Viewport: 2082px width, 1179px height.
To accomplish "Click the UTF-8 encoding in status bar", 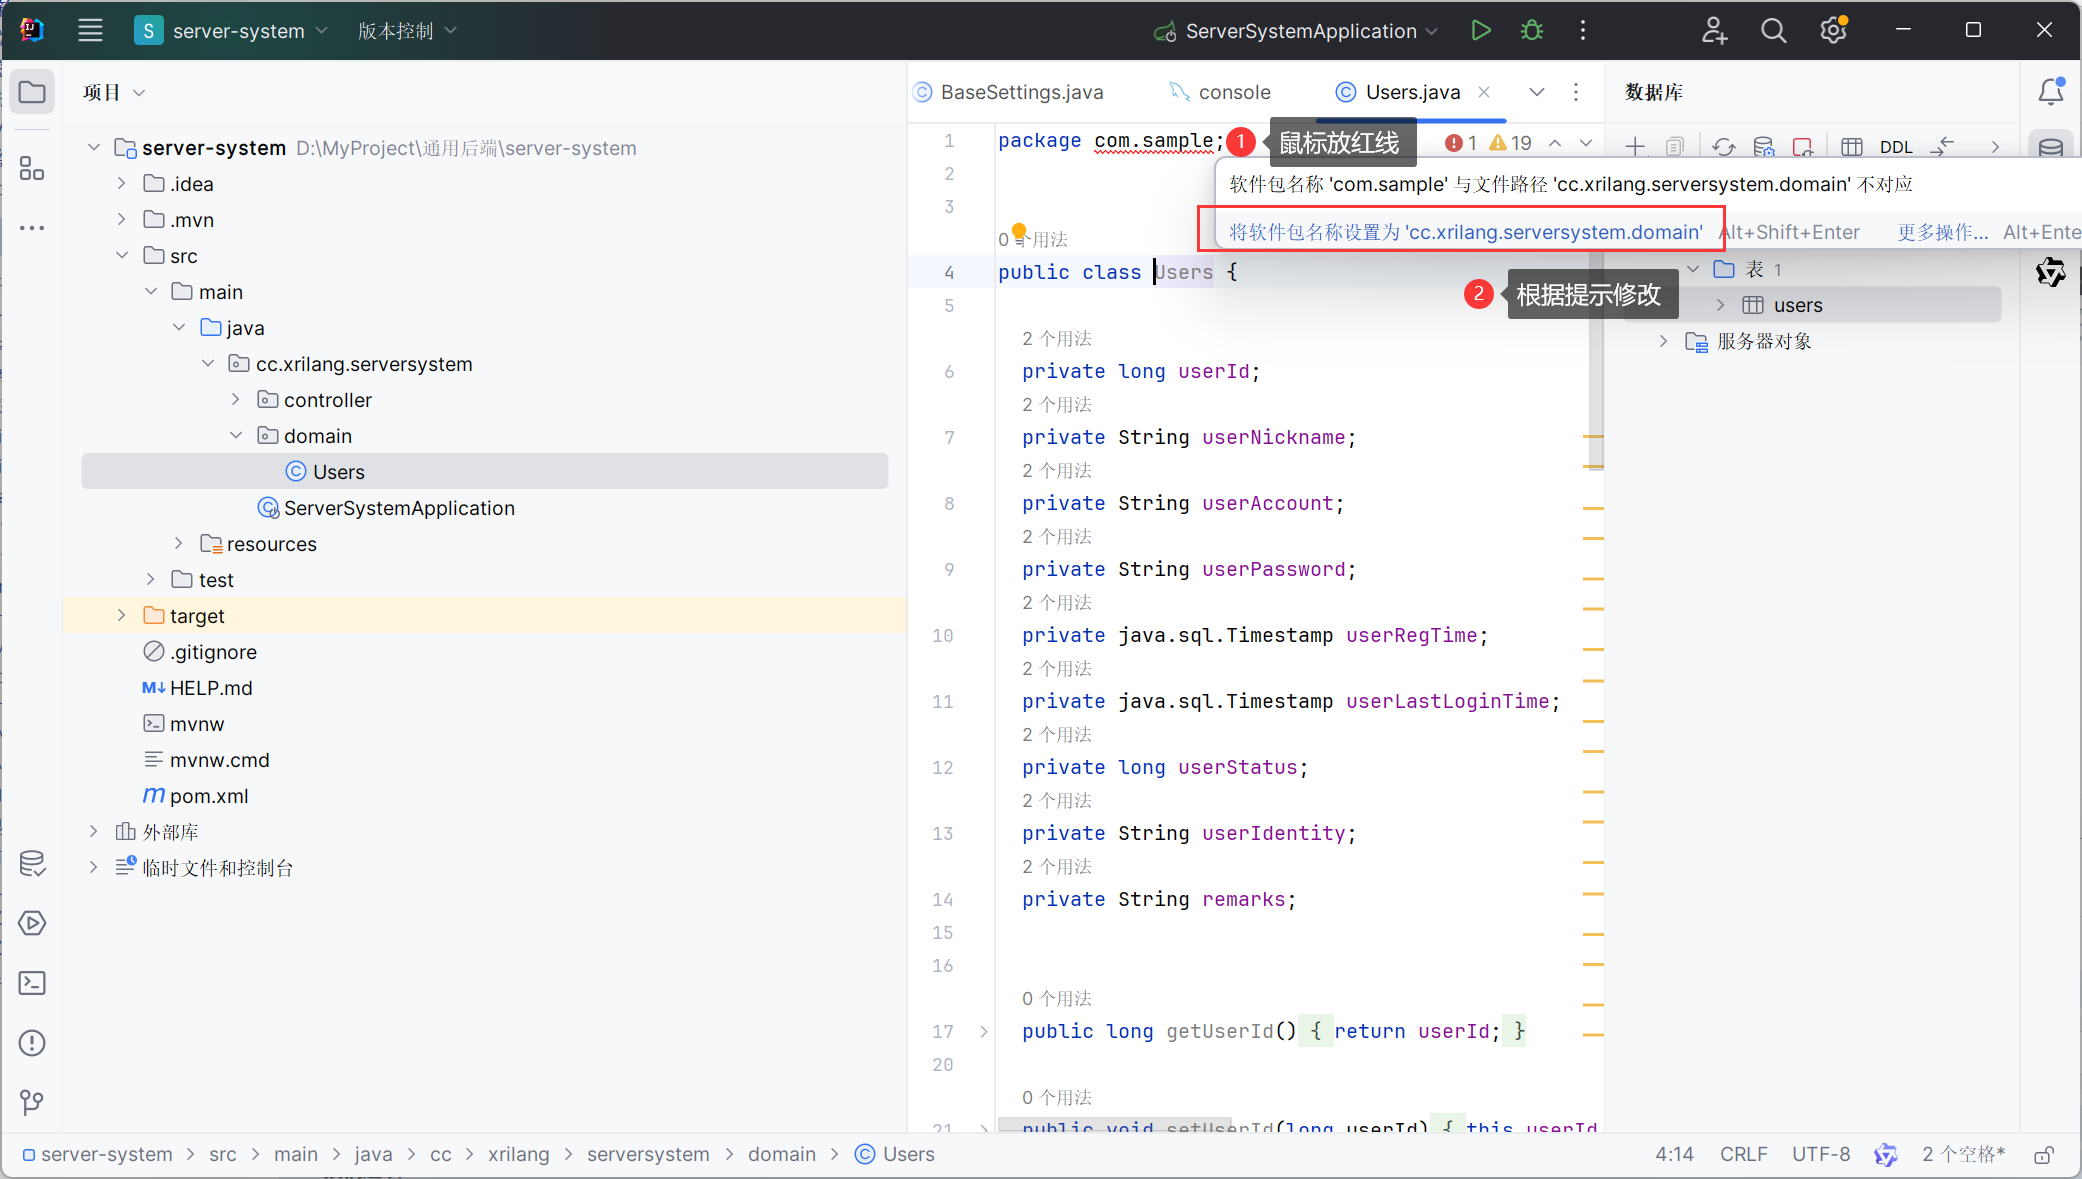I will pyautogui.click(x=1821, y=1154).
